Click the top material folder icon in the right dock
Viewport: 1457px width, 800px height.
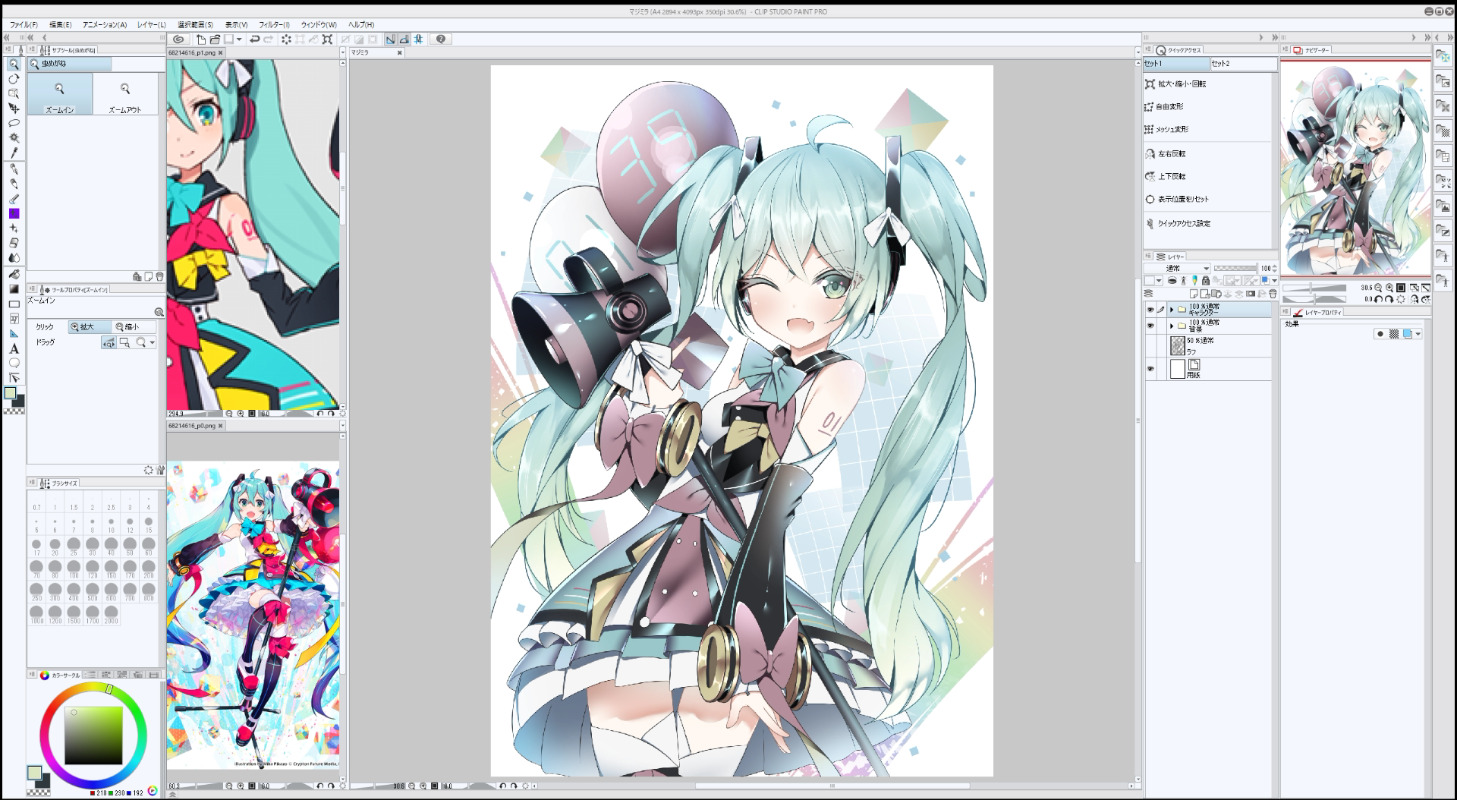pos(1443,57)
